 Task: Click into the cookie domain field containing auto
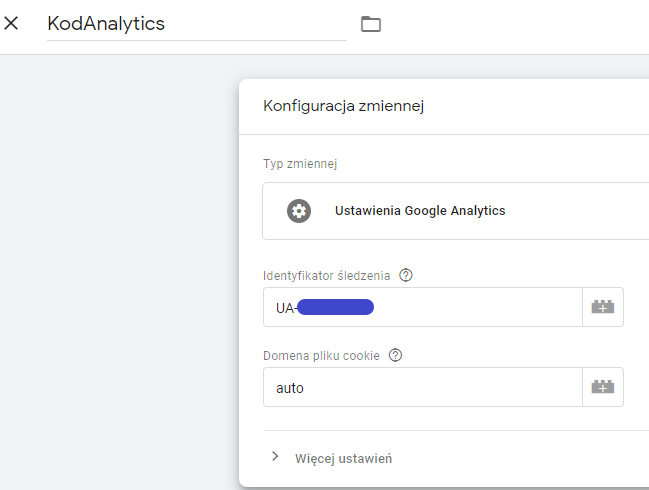(x=420, y=387)
